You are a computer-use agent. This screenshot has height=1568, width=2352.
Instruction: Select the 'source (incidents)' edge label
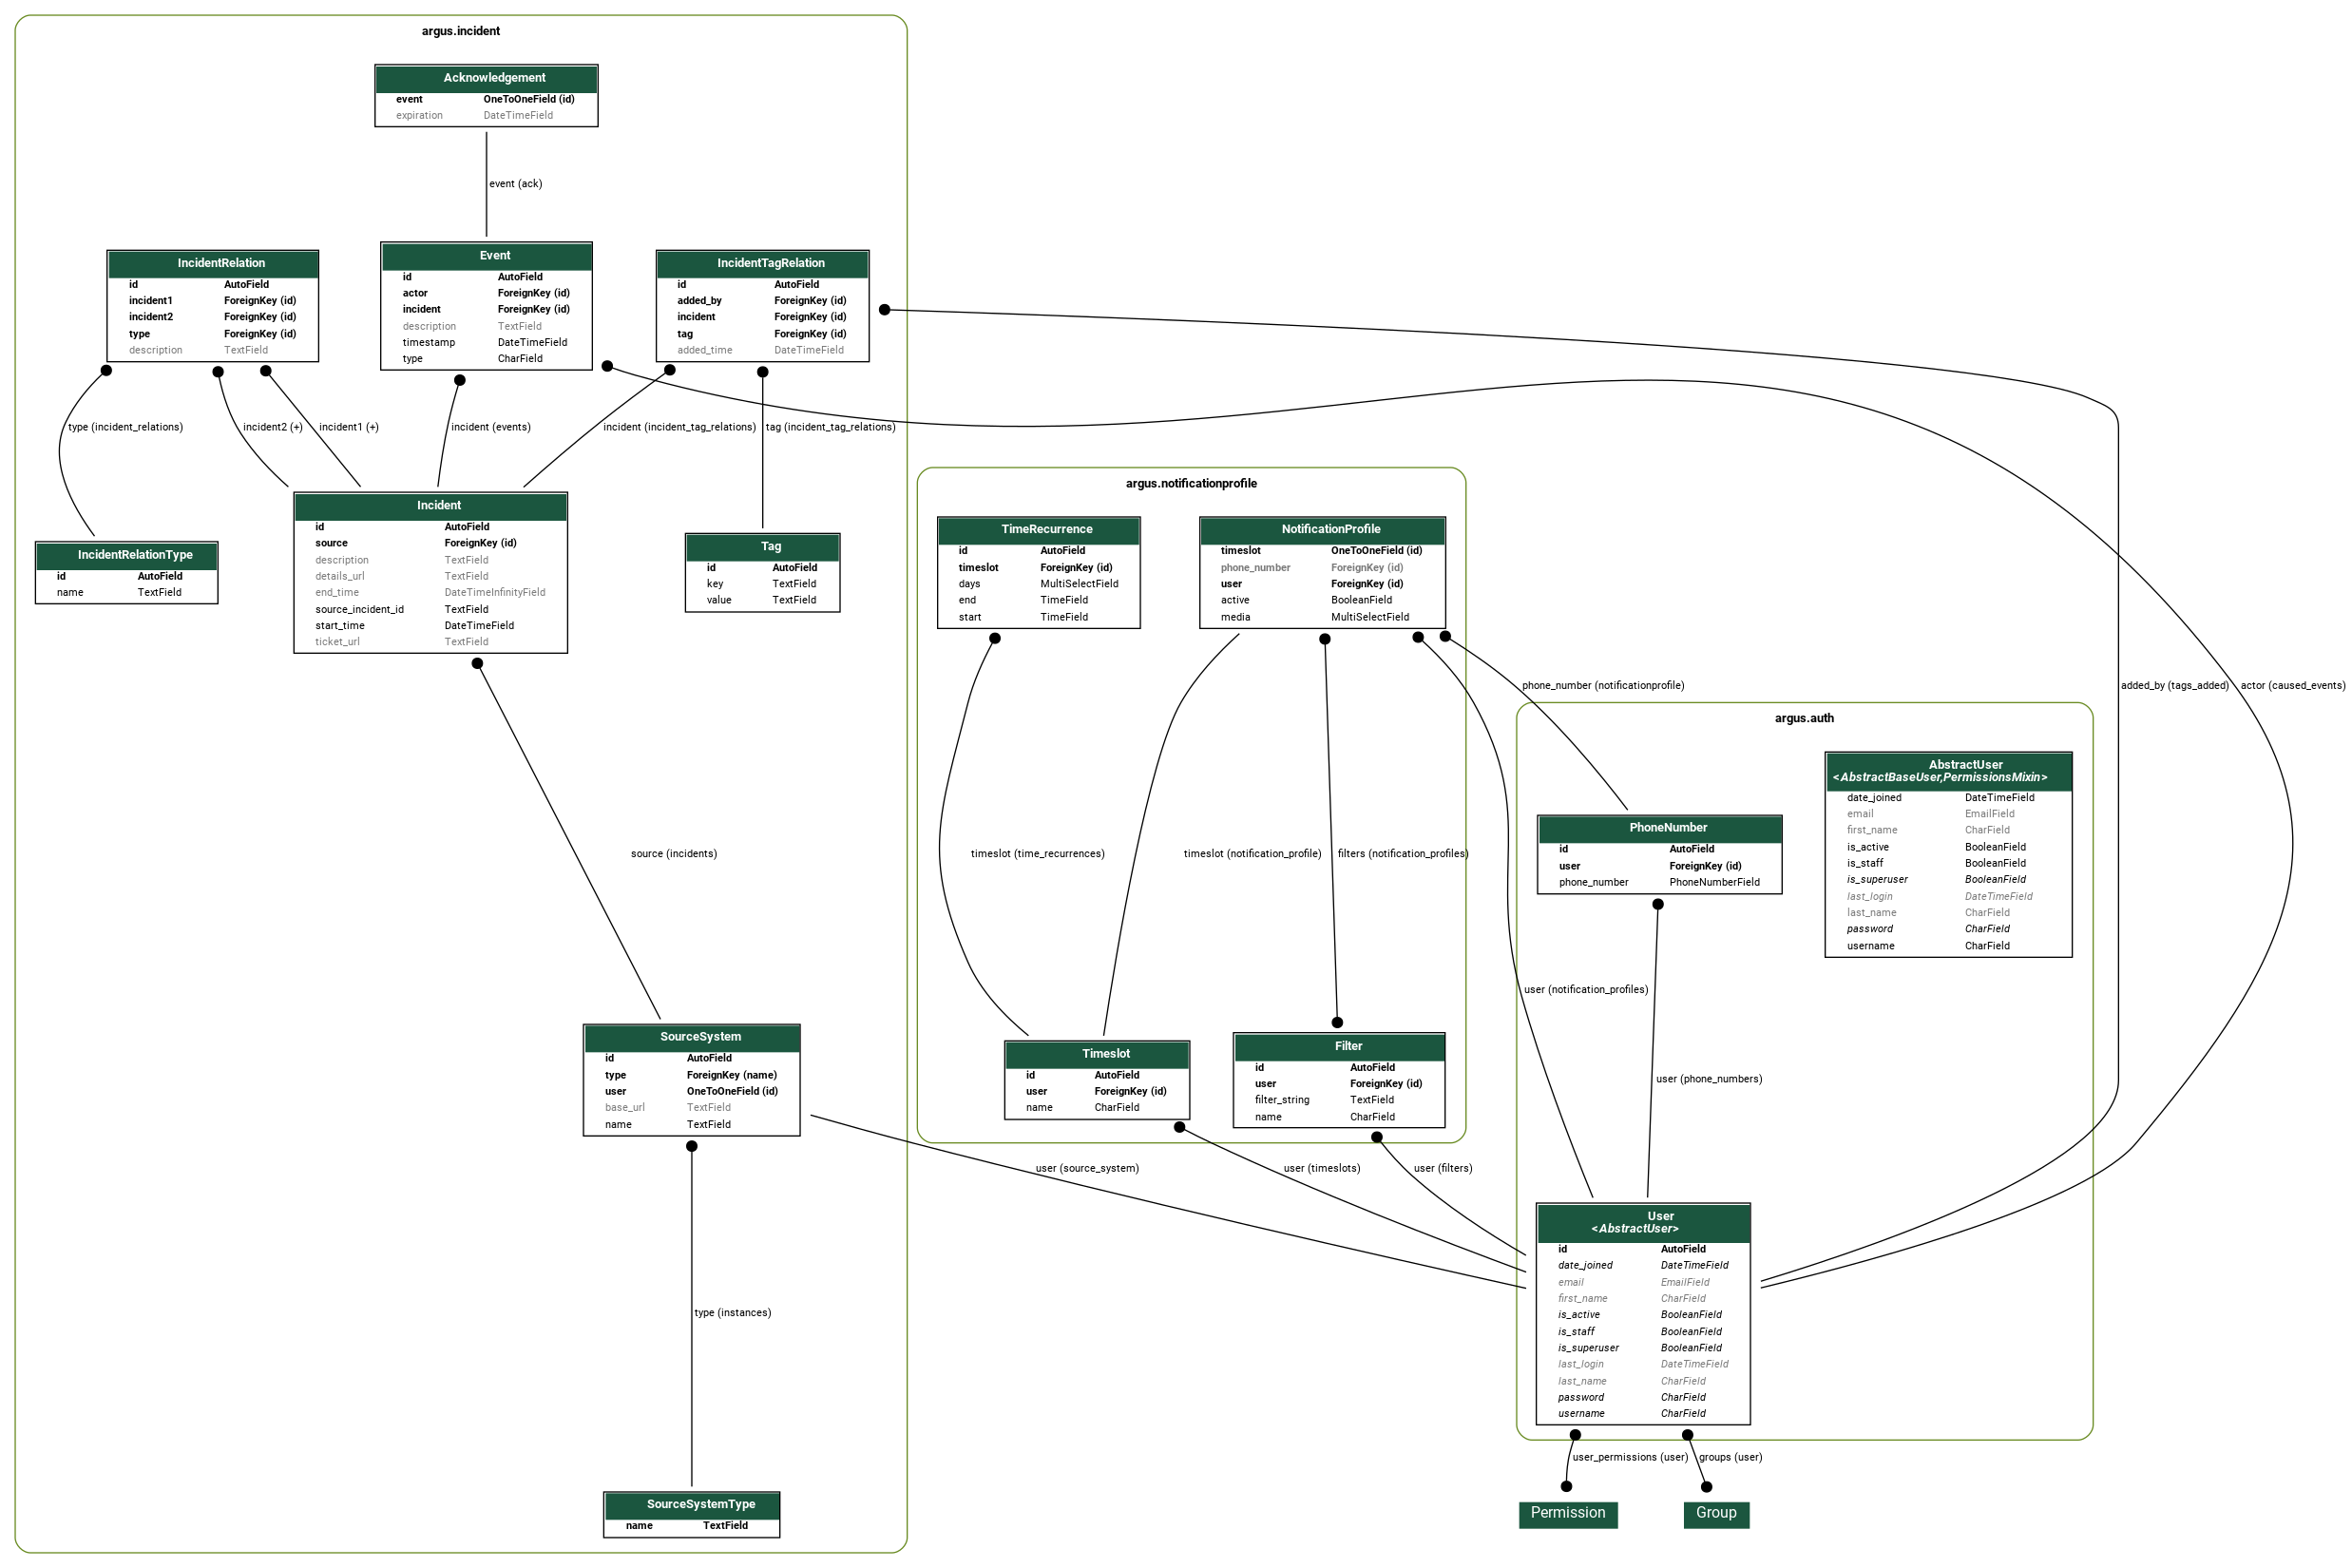pyautogui.click(x=674, y=854)
